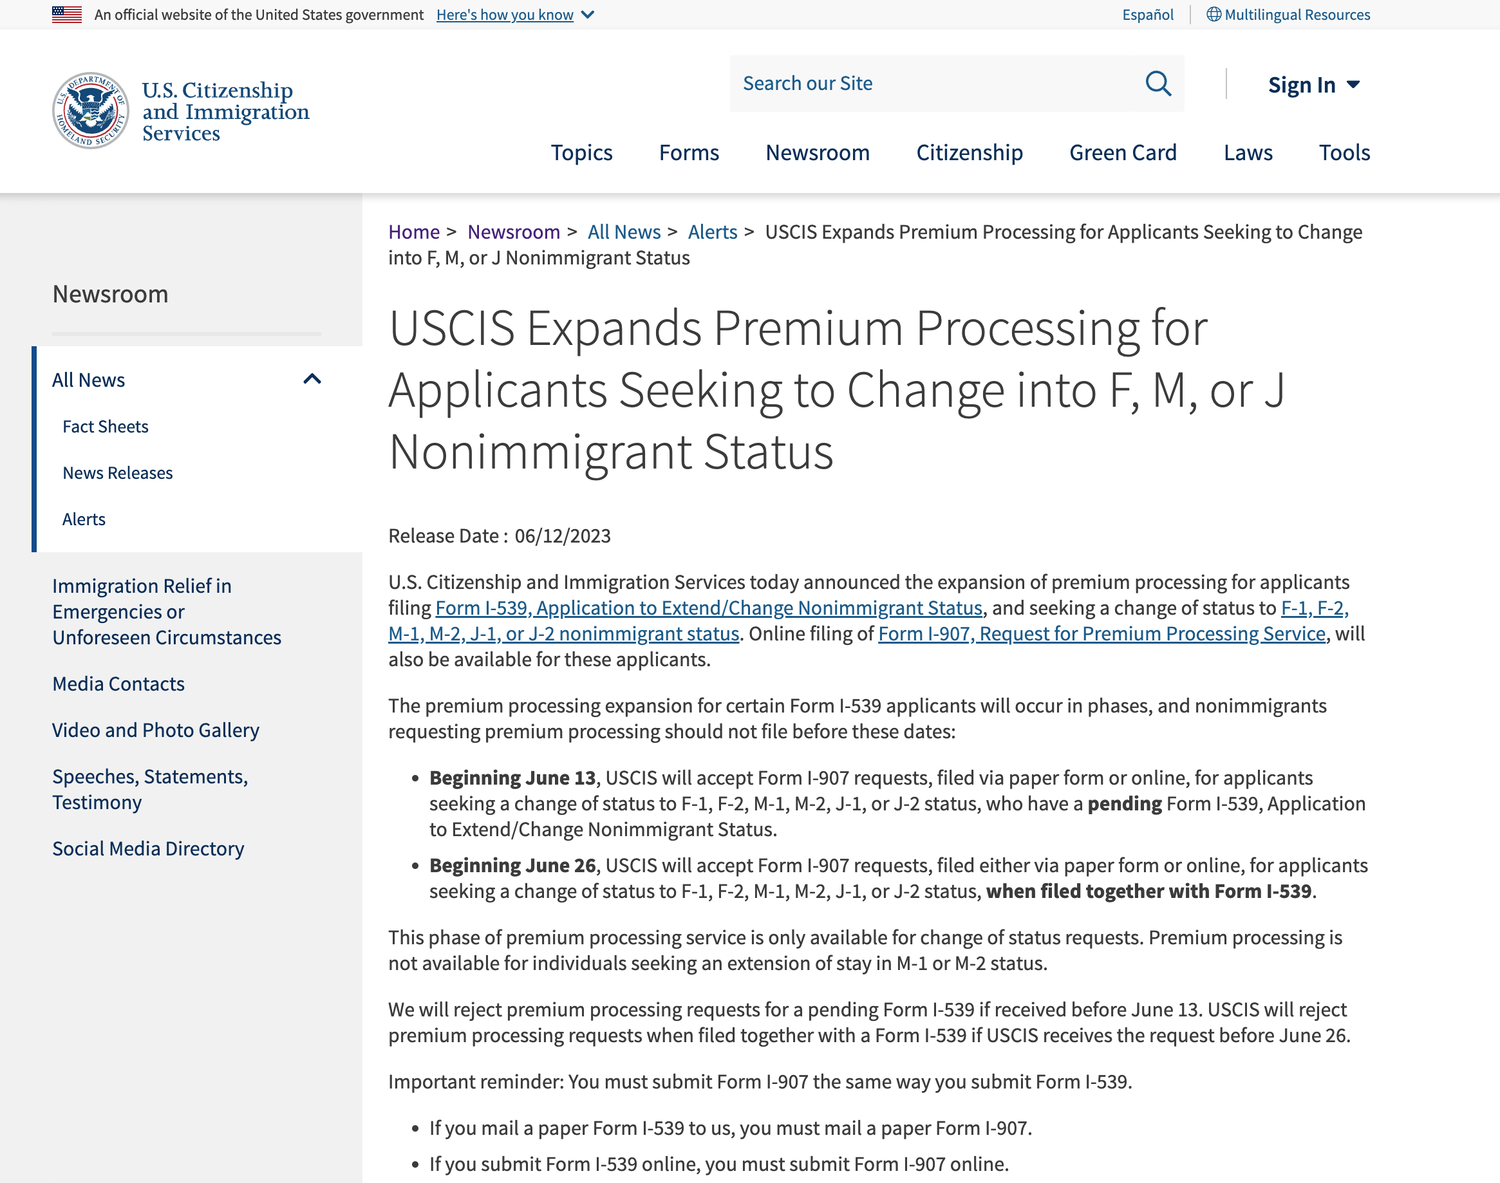Click the 'Here's how you know' link
Screen dimensions: 1500x1183
(x=505, y=15)
